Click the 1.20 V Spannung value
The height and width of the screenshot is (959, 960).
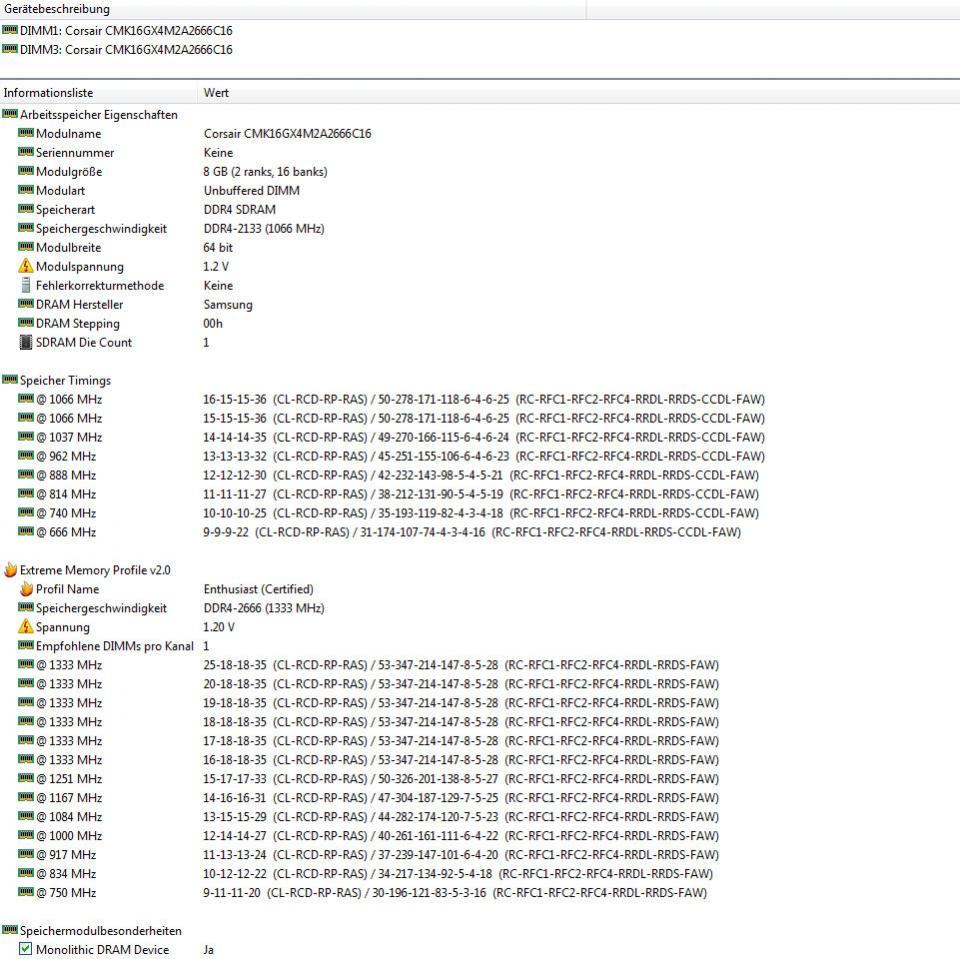(x=219, y=627)
